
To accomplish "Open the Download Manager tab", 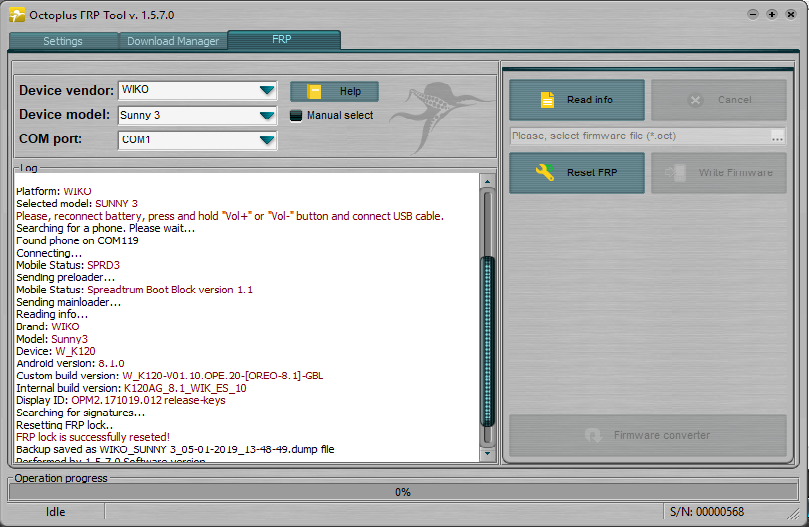I will coord(173,41).
